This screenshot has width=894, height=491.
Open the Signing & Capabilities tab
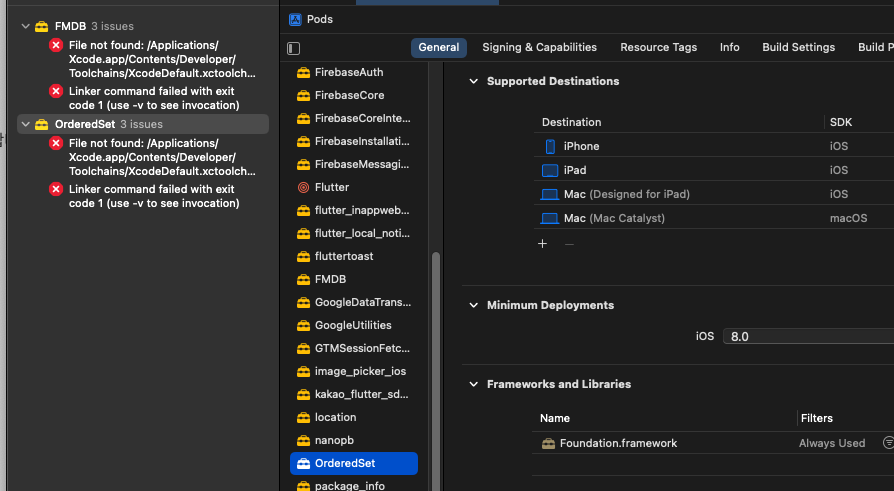click(x=539, y=47)
